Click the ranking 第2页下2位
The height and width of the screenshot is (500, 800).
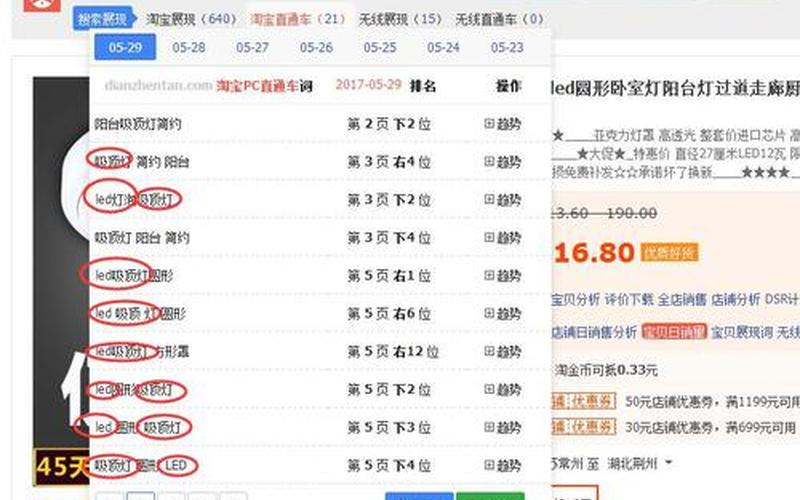coord(389,124)
